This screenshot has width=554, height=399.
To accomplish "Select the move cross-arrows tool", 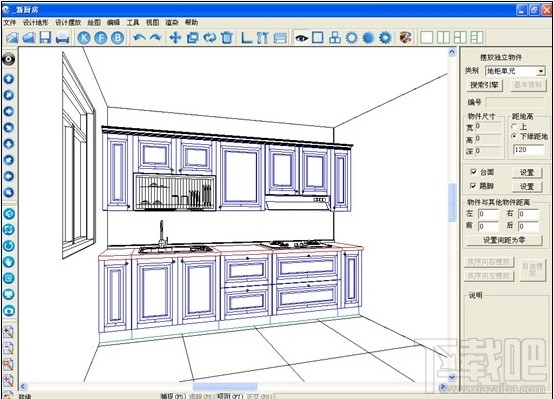I will (x=175, y=37).
